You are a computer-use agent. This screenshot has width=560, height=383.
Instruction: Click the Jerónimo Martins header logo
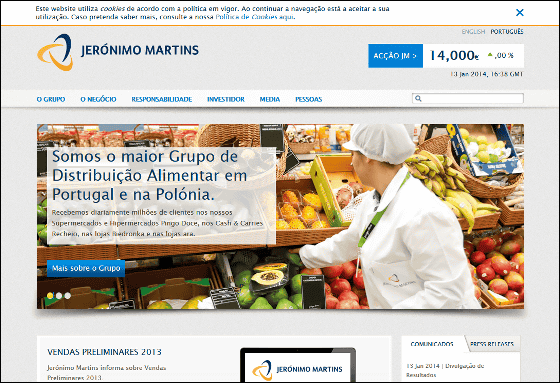click(x=118, y=52)
